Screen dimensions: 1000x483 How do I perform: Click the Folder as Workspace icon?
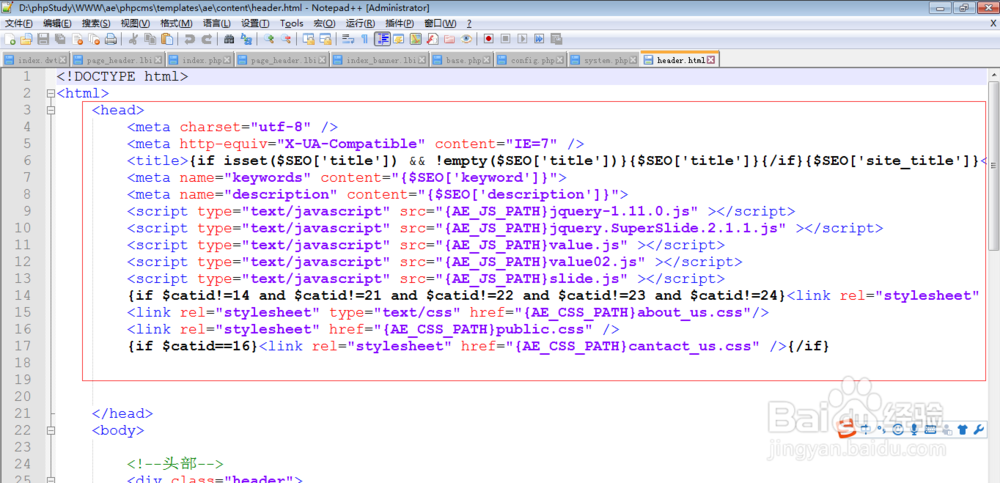pos(449,39)
